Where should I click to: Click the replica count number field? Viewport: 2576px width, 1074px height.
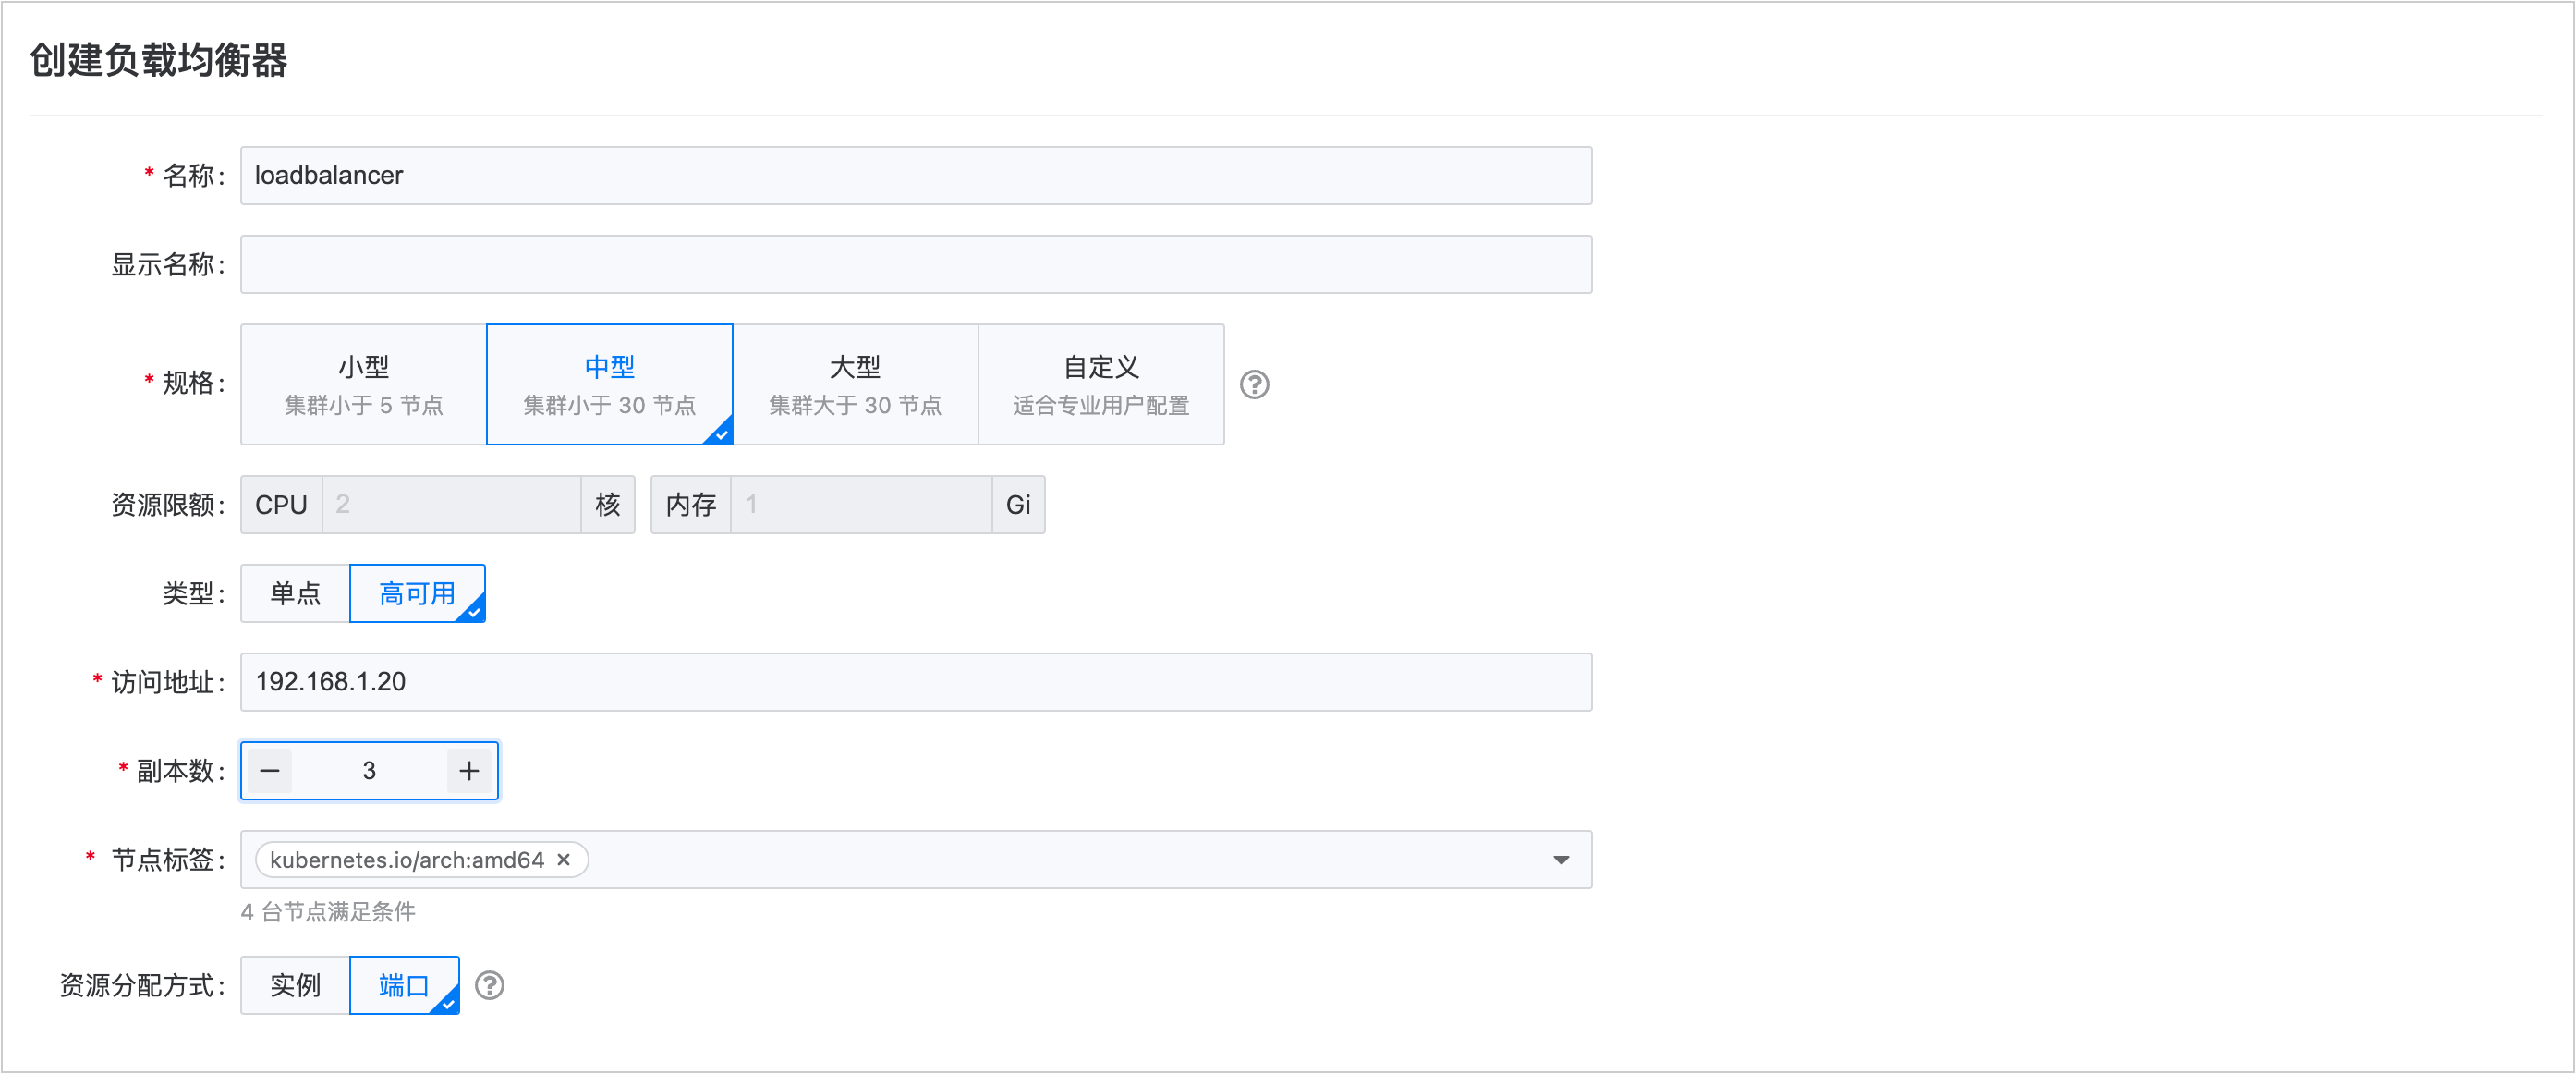(369, 770)
